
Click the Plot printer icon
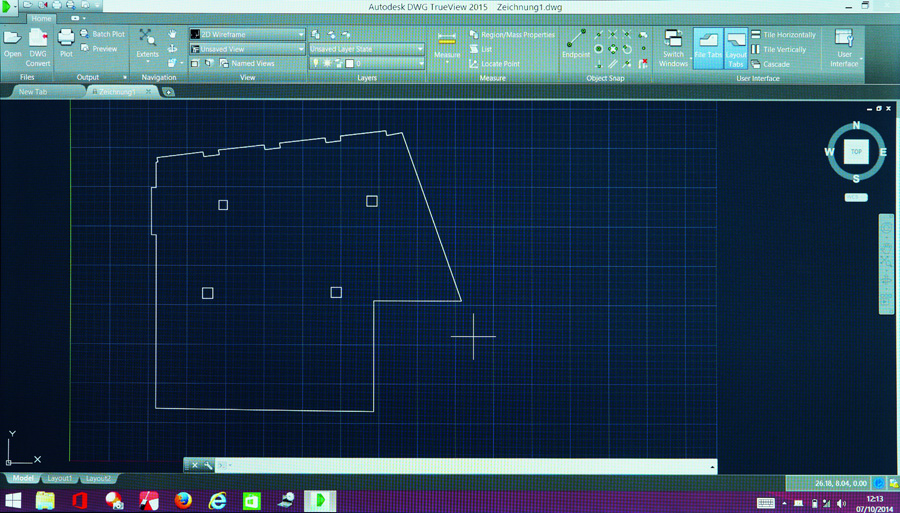[x=66, y=42]
